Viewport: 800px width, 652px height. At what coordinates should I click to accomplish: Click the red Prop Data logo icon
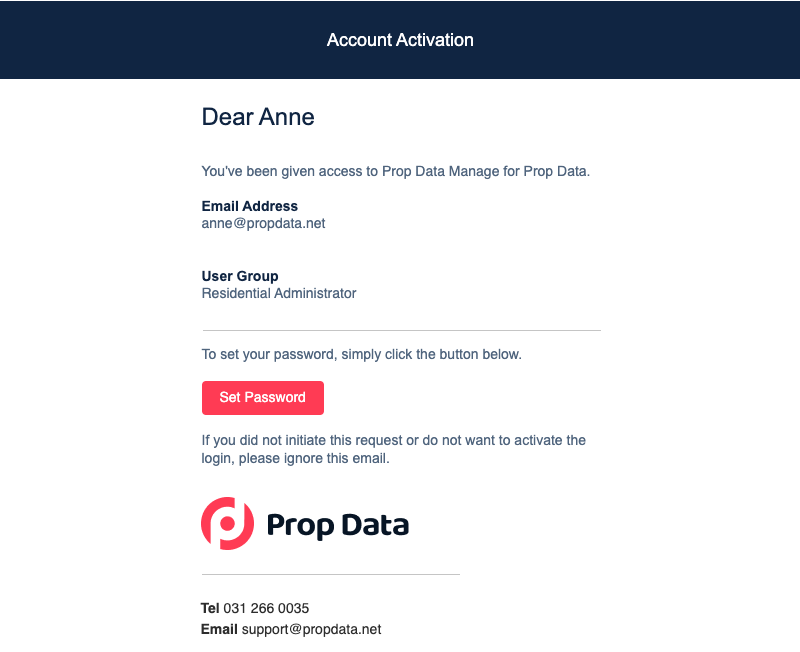pos(227,523)
